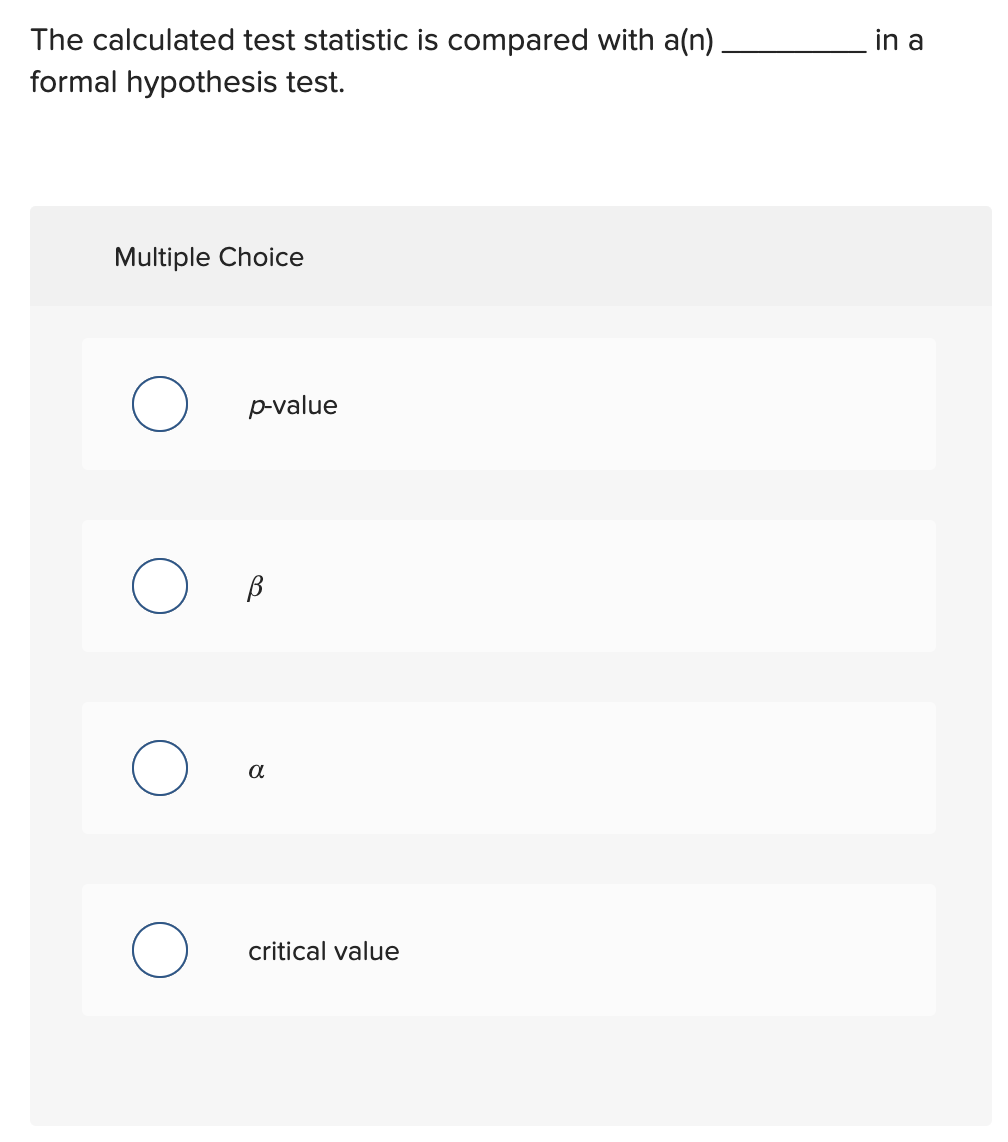
Task: Select the p-value radio button
Action: [x=159, y=404]
